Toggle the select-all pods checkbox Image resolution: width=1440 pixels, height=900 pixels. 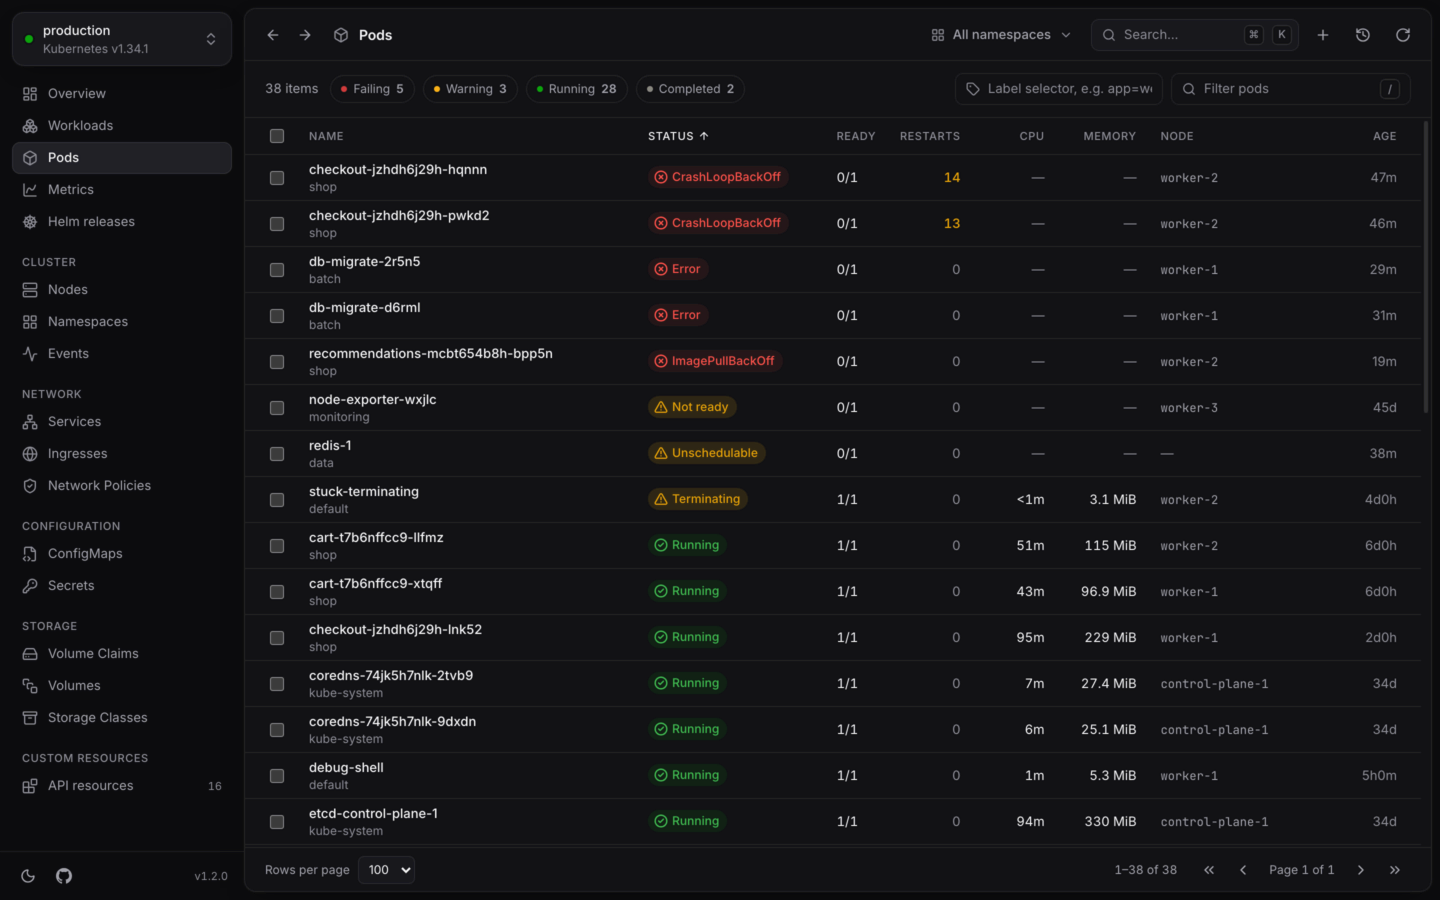pyautogui.click(x=277, y=136)
